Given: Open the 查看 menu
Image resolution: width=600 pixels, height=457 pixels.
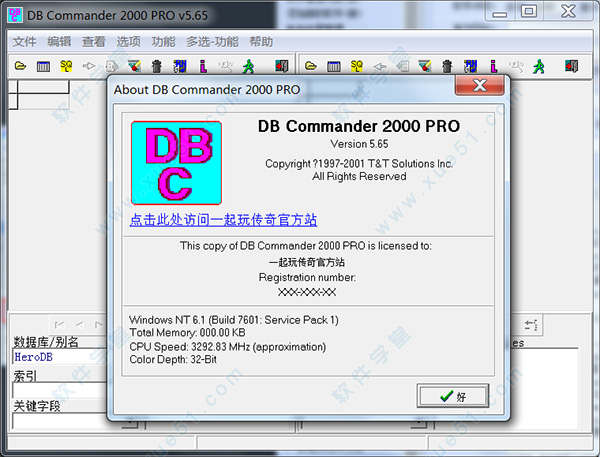Looking at the screenshot, I should 94,41.
